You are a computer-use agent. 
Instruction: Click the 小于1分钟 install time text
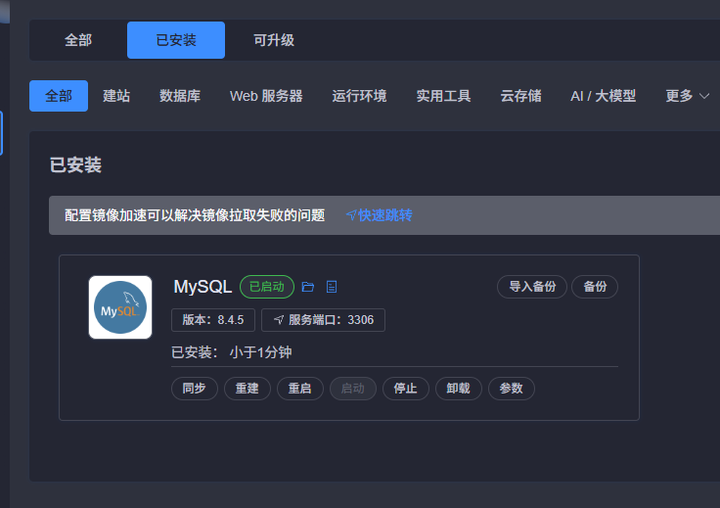pyautogui.click(x=261, y=352)
